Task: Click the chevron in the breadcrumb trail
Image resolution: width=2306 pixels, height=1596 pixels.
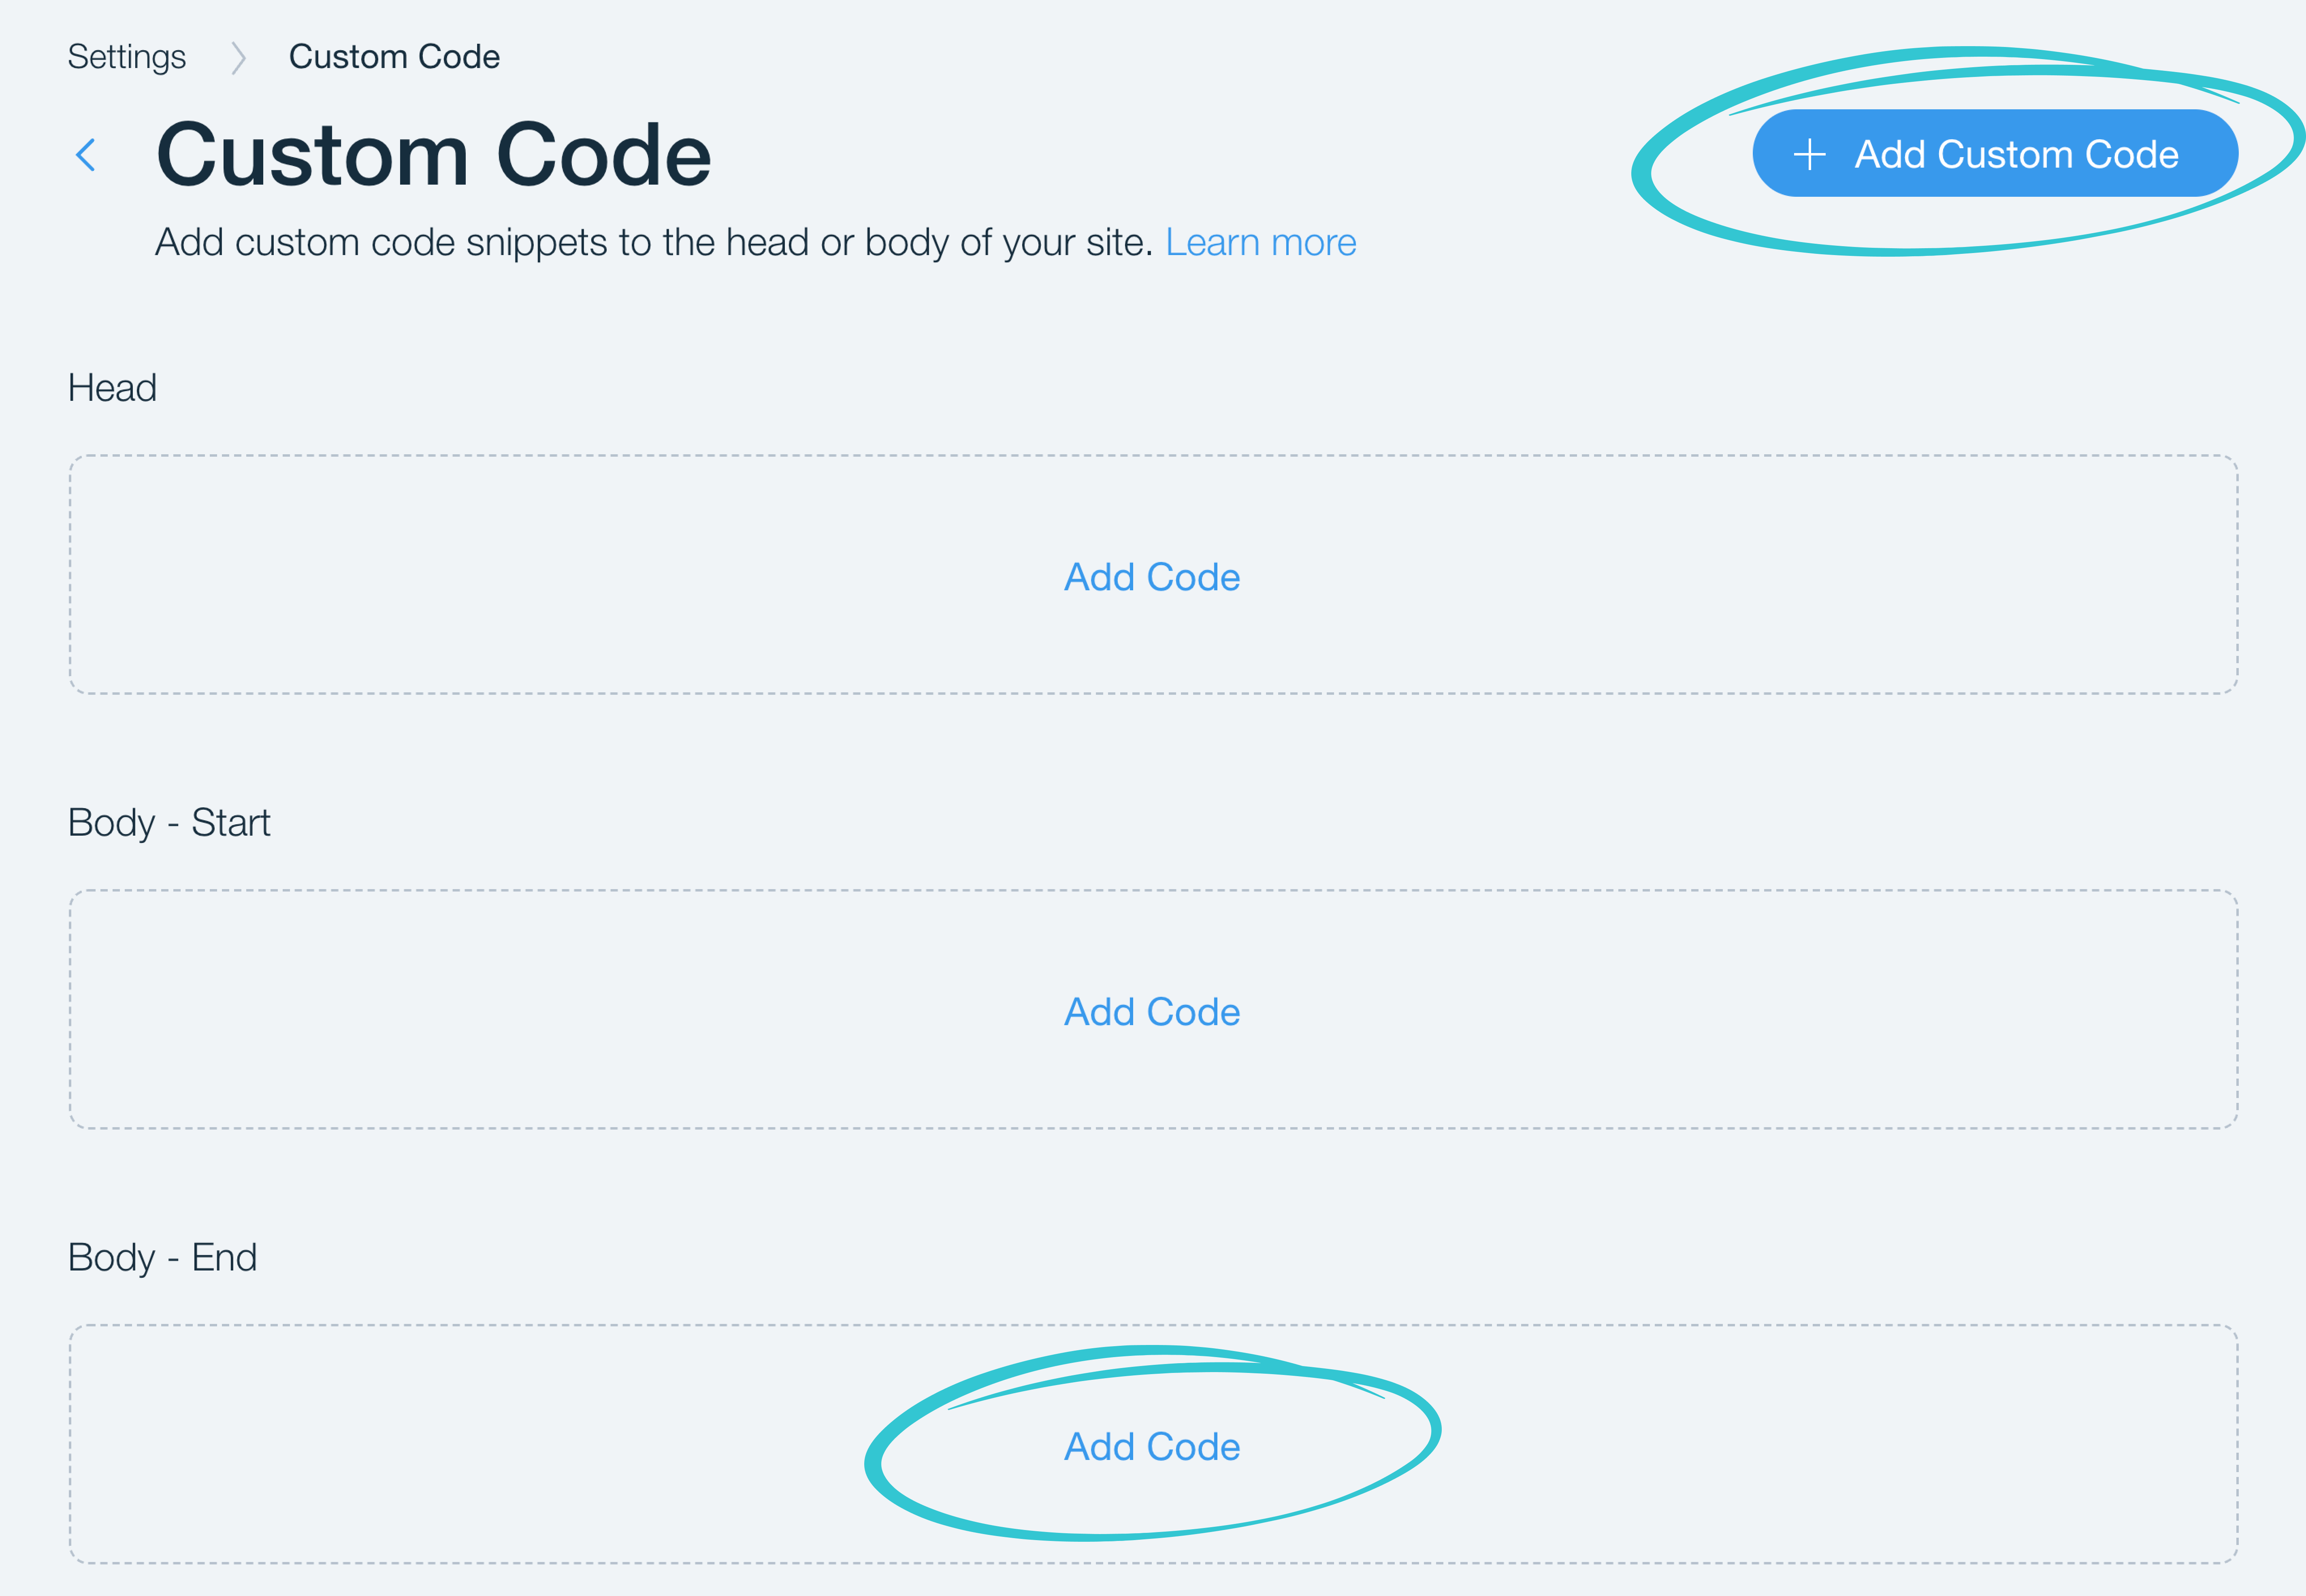Action: [x=239, y=57]
